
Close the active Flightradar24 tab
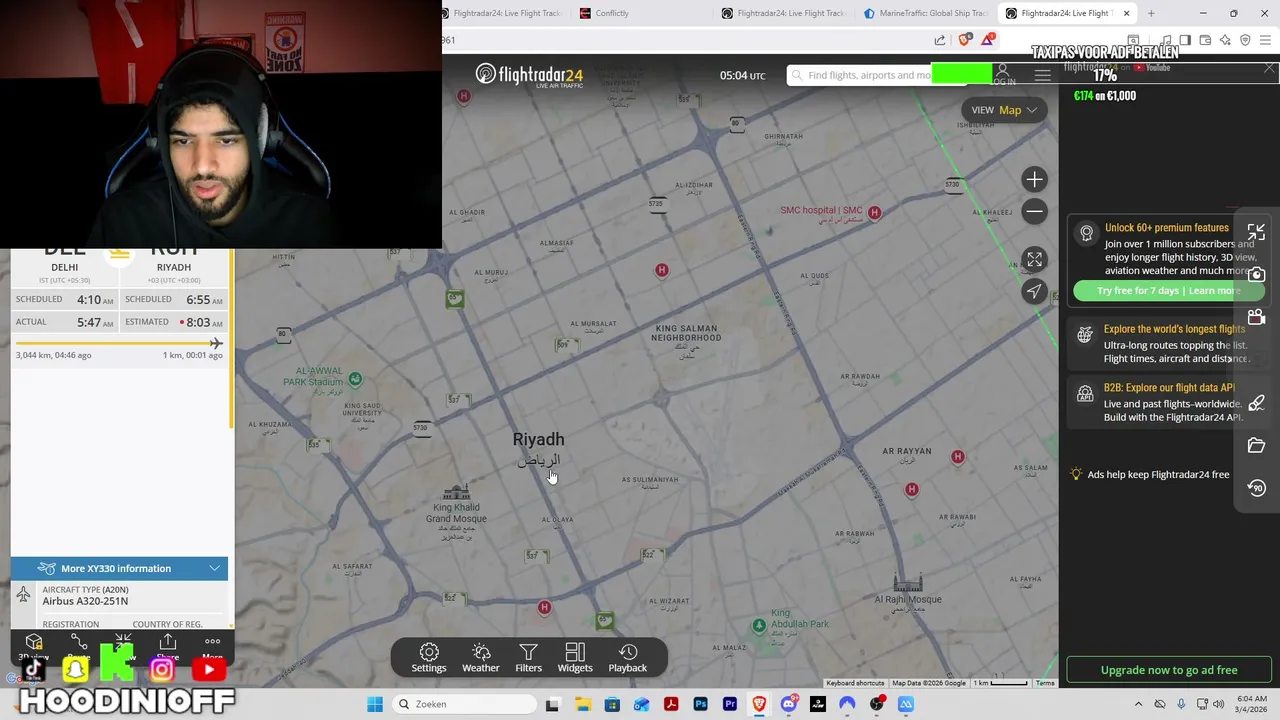[1126, 13]
